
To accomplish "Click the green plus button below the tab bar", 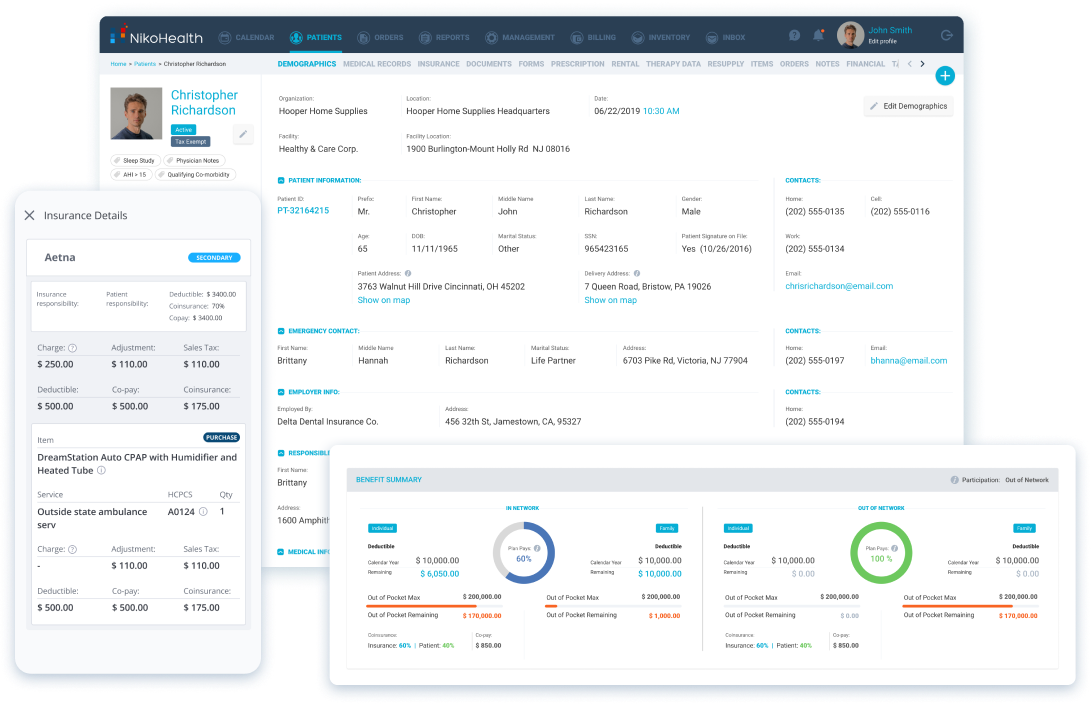I will [x=944, y=75].
